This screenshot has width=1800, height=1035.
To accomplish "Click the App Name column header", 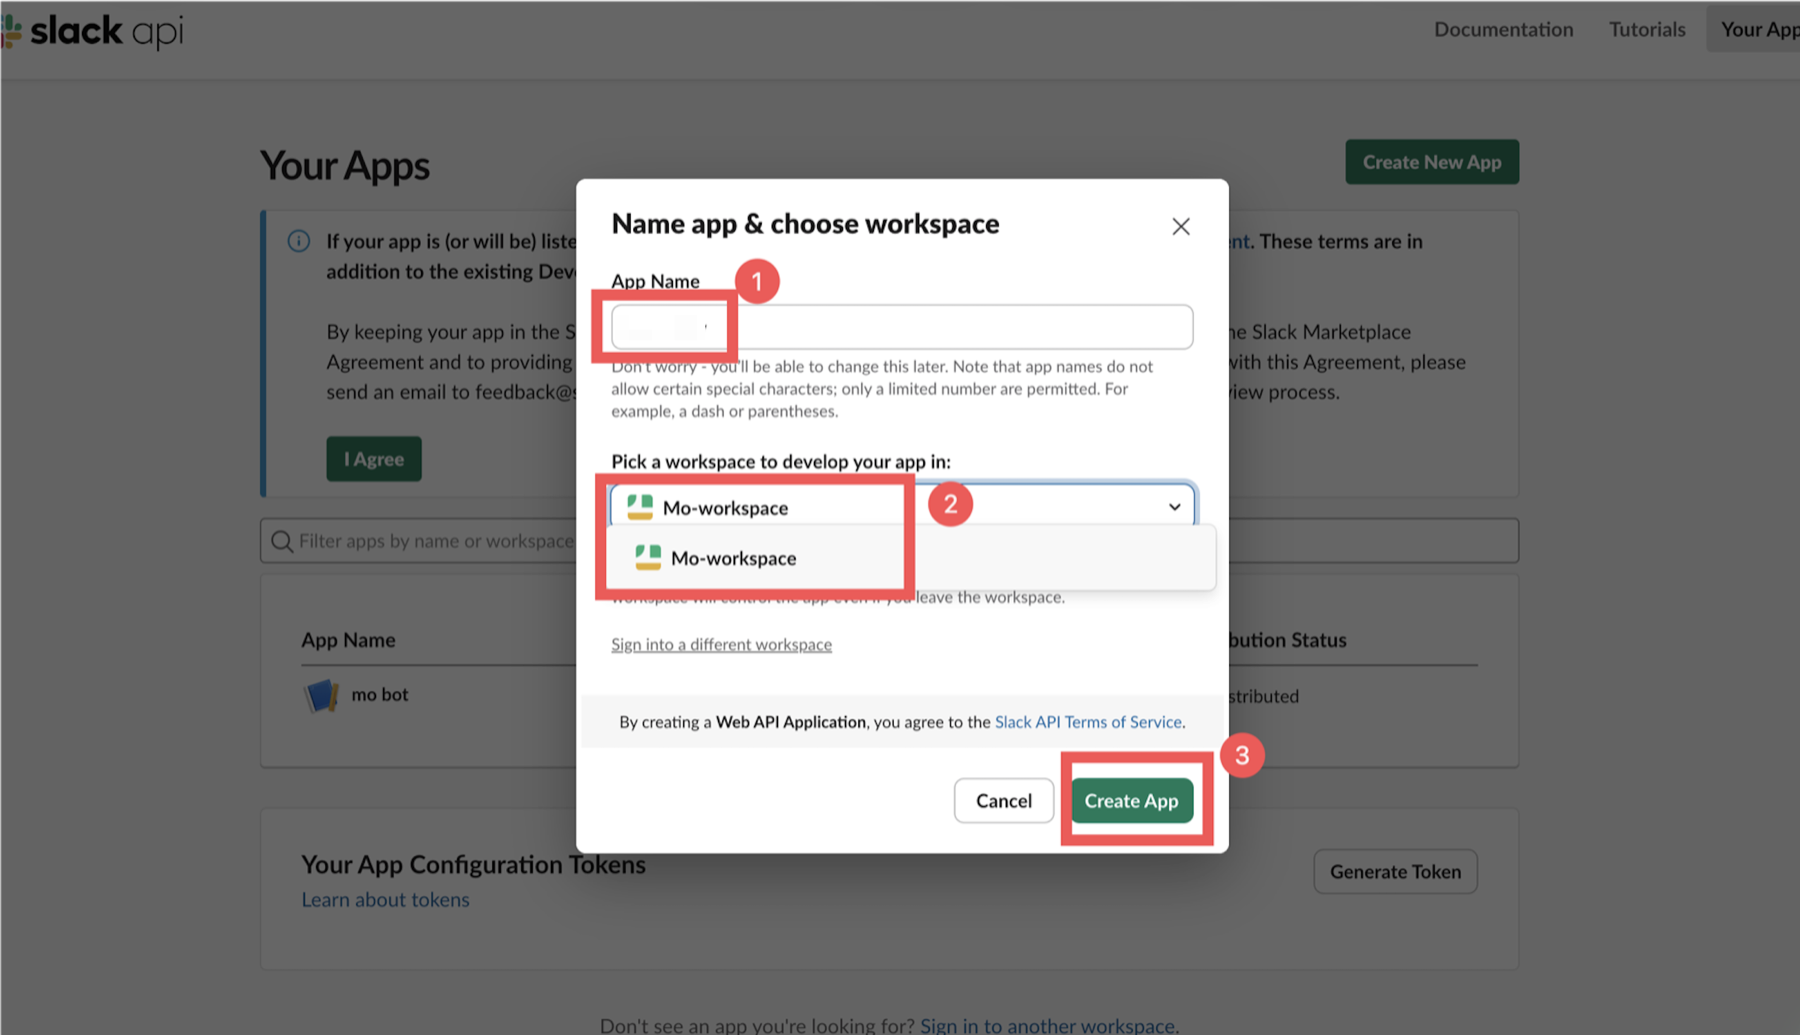I will tap(348, 640).
